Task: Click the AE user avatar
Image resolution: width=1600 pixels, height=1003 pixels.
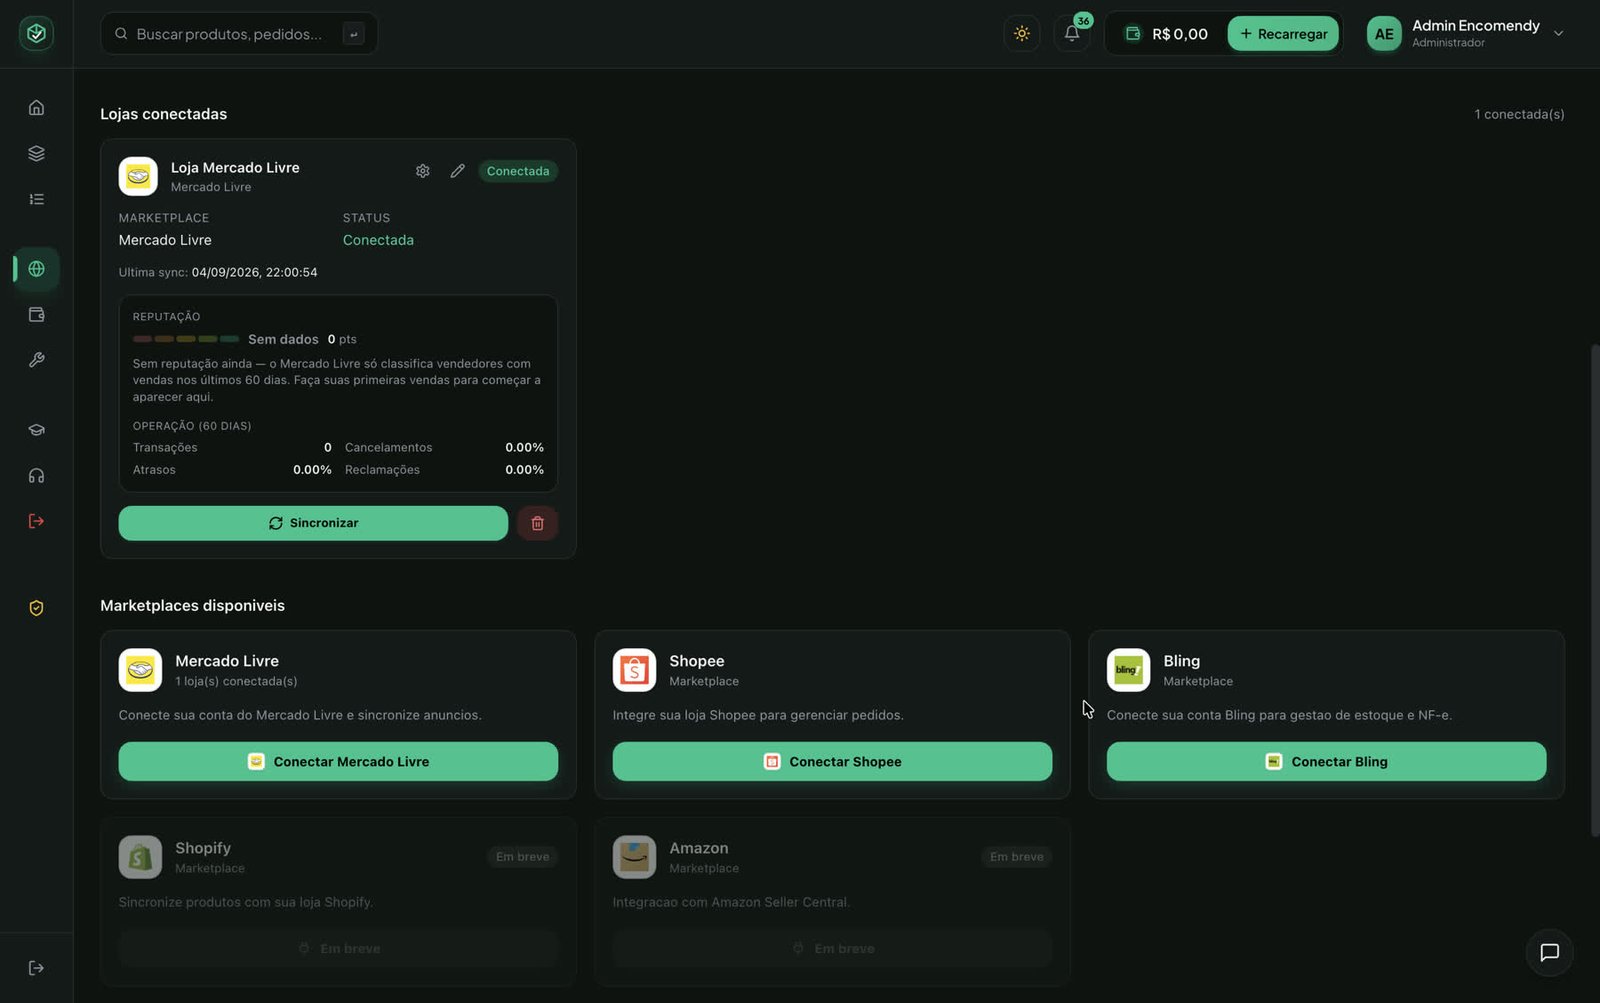Action: pyautogui.click(x=1384, y=33)
